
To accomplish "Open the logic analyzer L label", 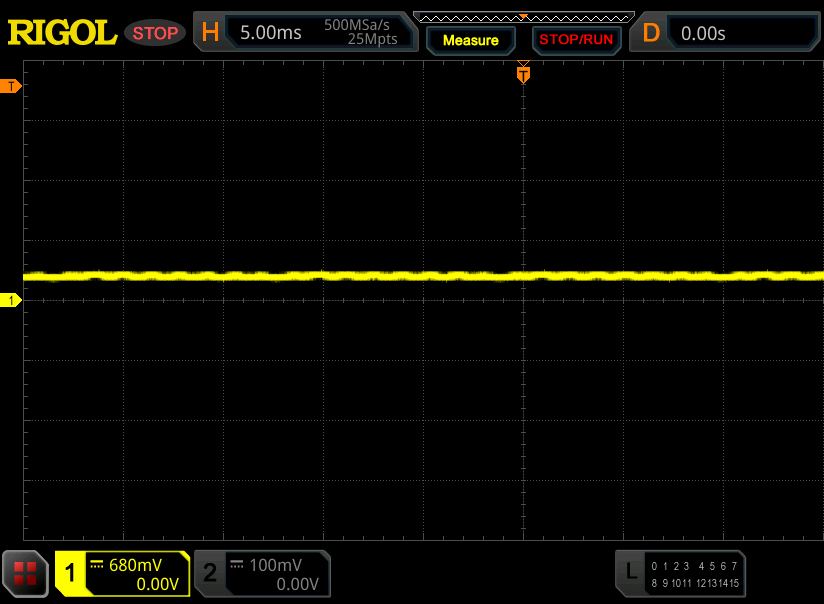I will 631,571.
